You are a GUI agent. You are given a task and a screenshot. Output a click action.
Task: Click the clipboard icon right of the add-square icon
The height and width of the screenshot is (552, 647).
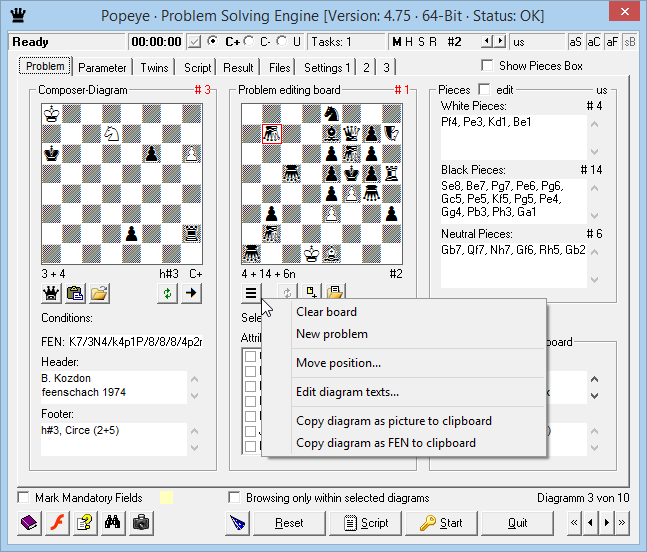pyautogui.click(x=335, y=292)
